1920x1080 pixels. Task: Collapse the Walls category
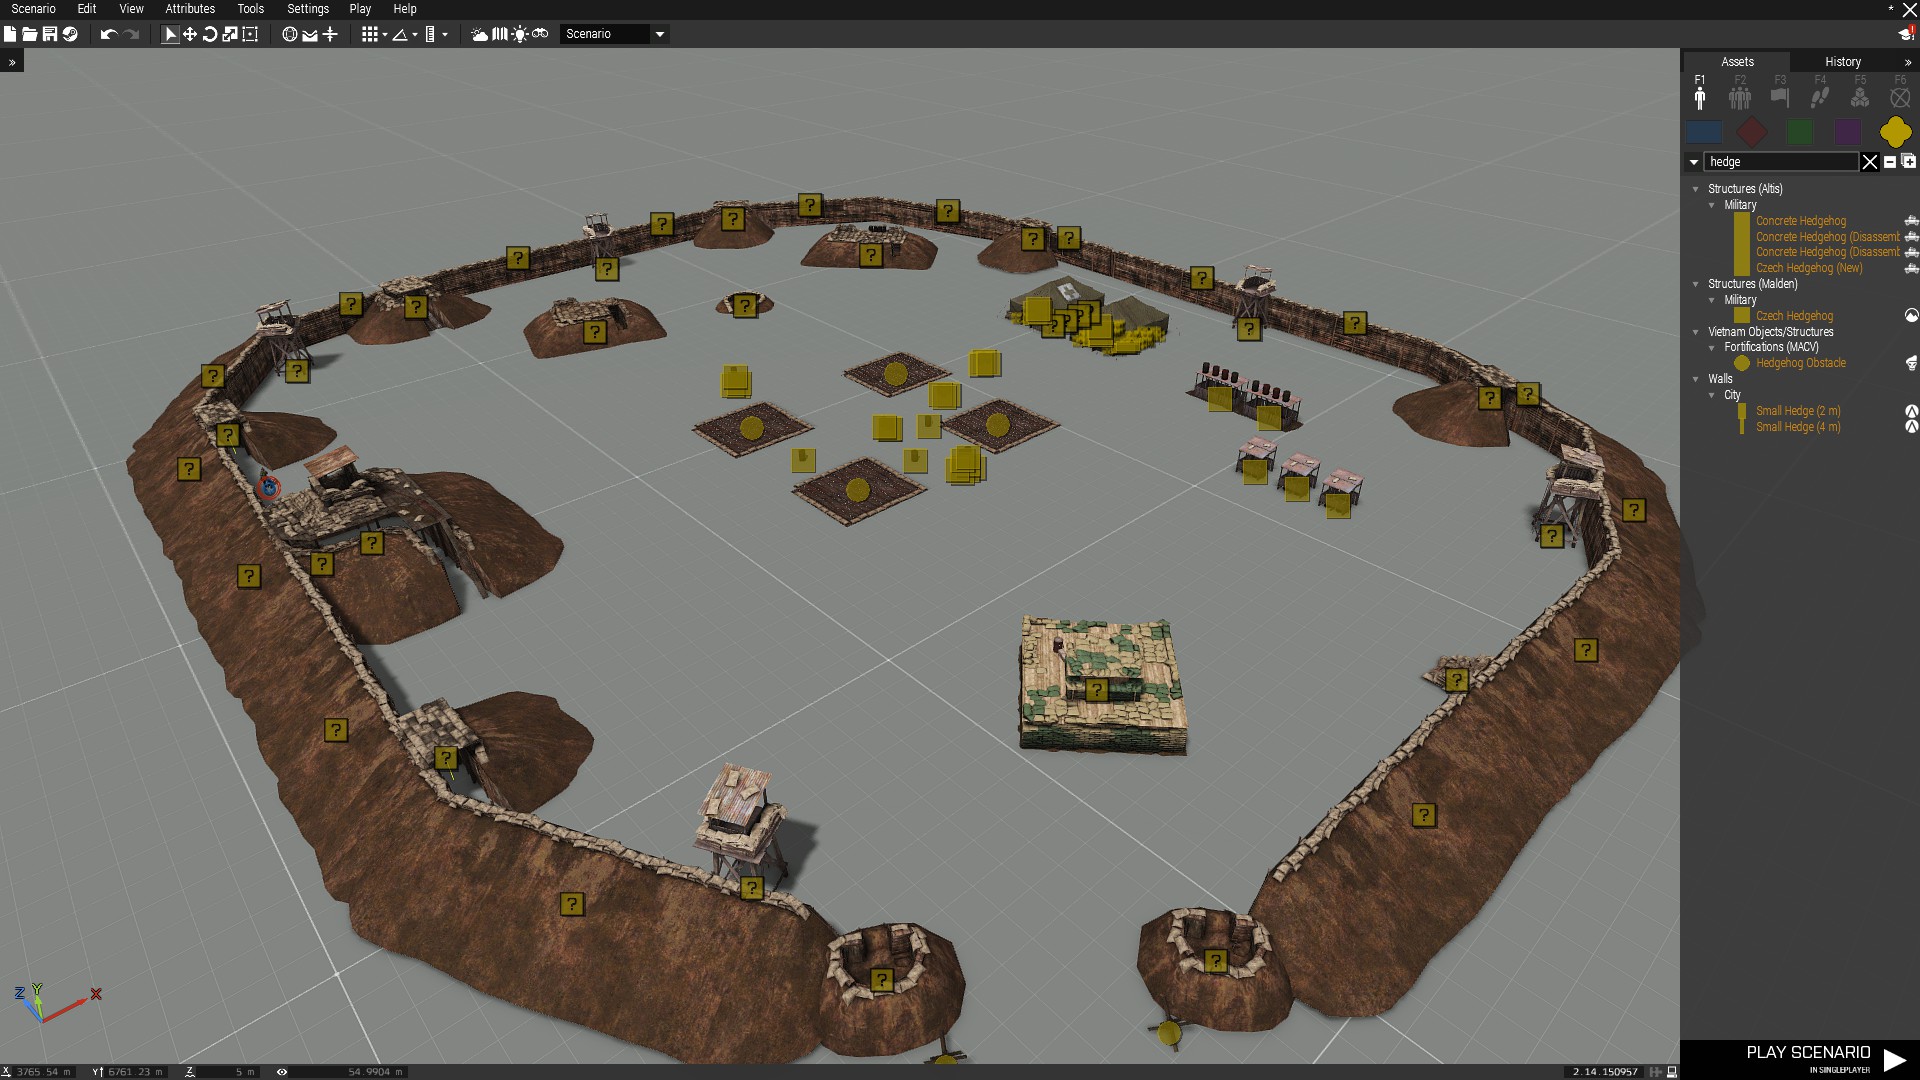coord(1695,379)
